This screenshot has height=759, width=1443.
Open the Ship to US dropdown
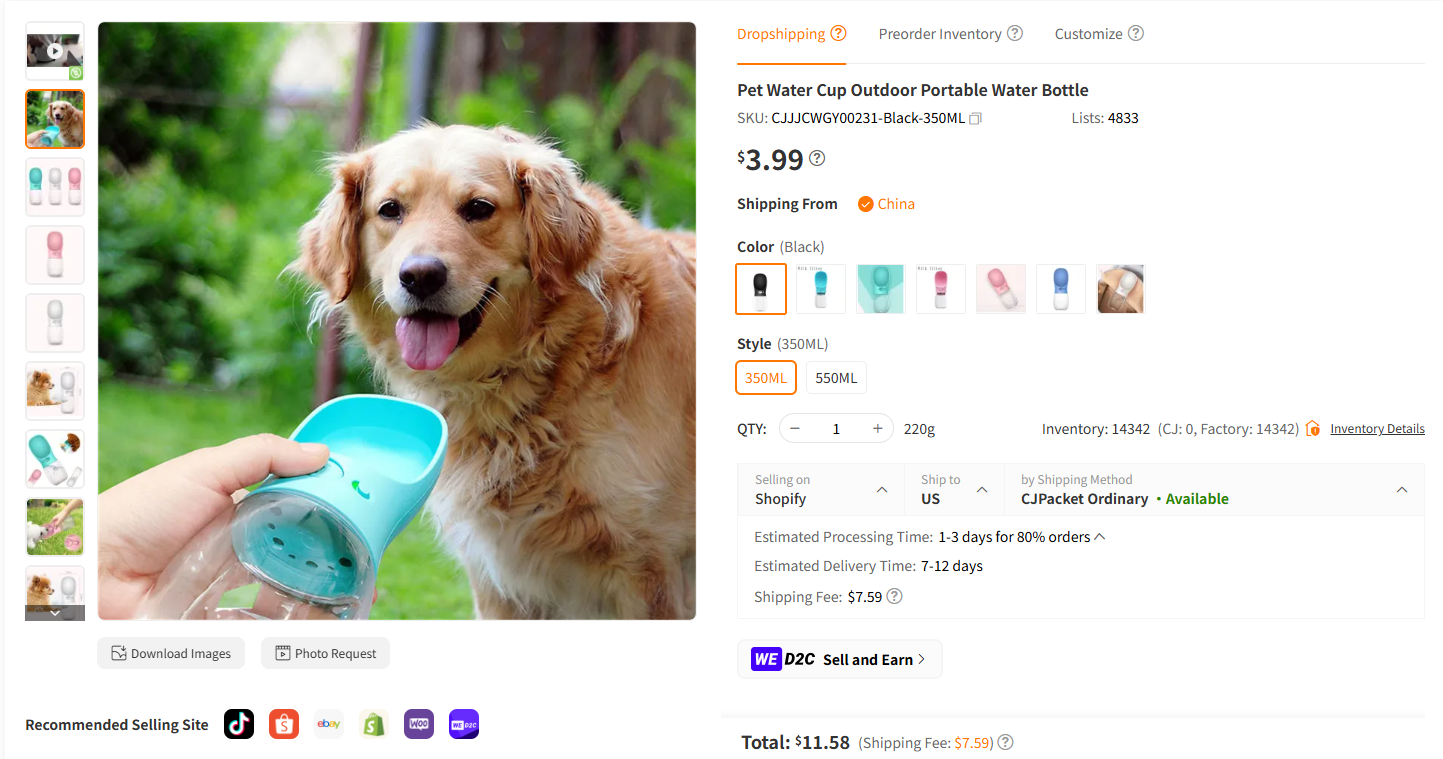[x=953, y=489]
